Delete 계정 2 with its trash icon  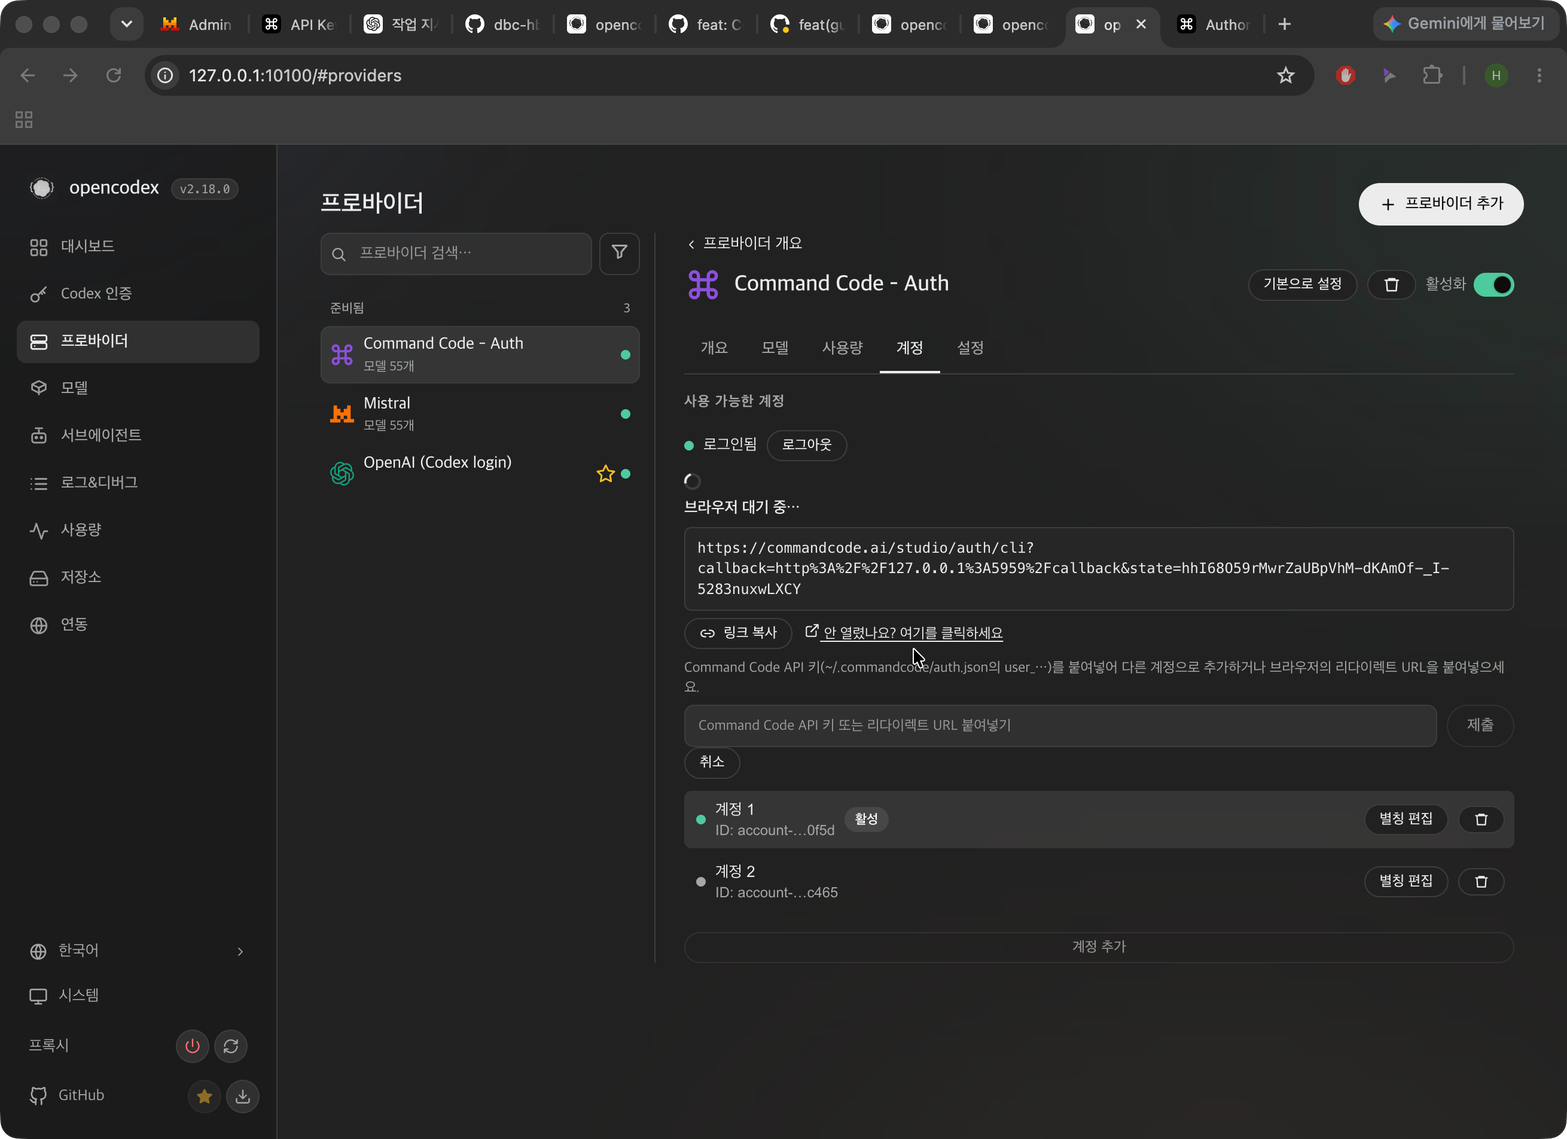[1481, 882]
